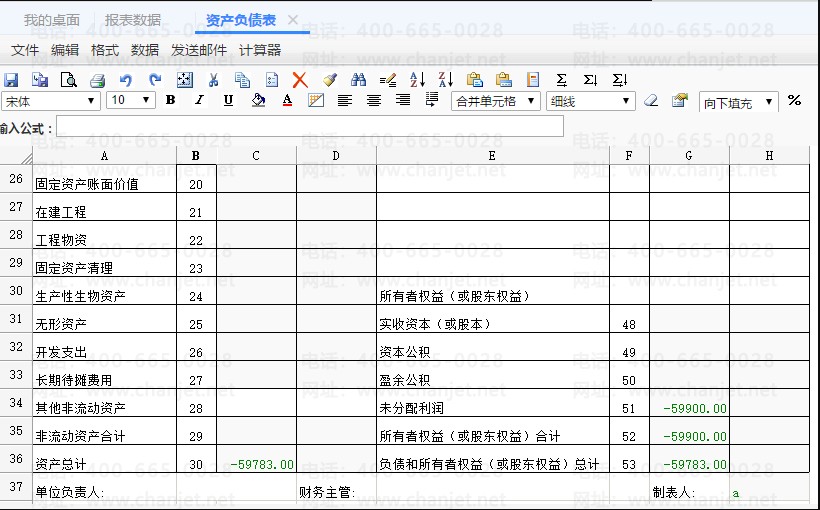Image resolution: width=820 pixels, height=510 pixels.
Task: Open the 合并单元格 dropdown
Action: (496, 101)
